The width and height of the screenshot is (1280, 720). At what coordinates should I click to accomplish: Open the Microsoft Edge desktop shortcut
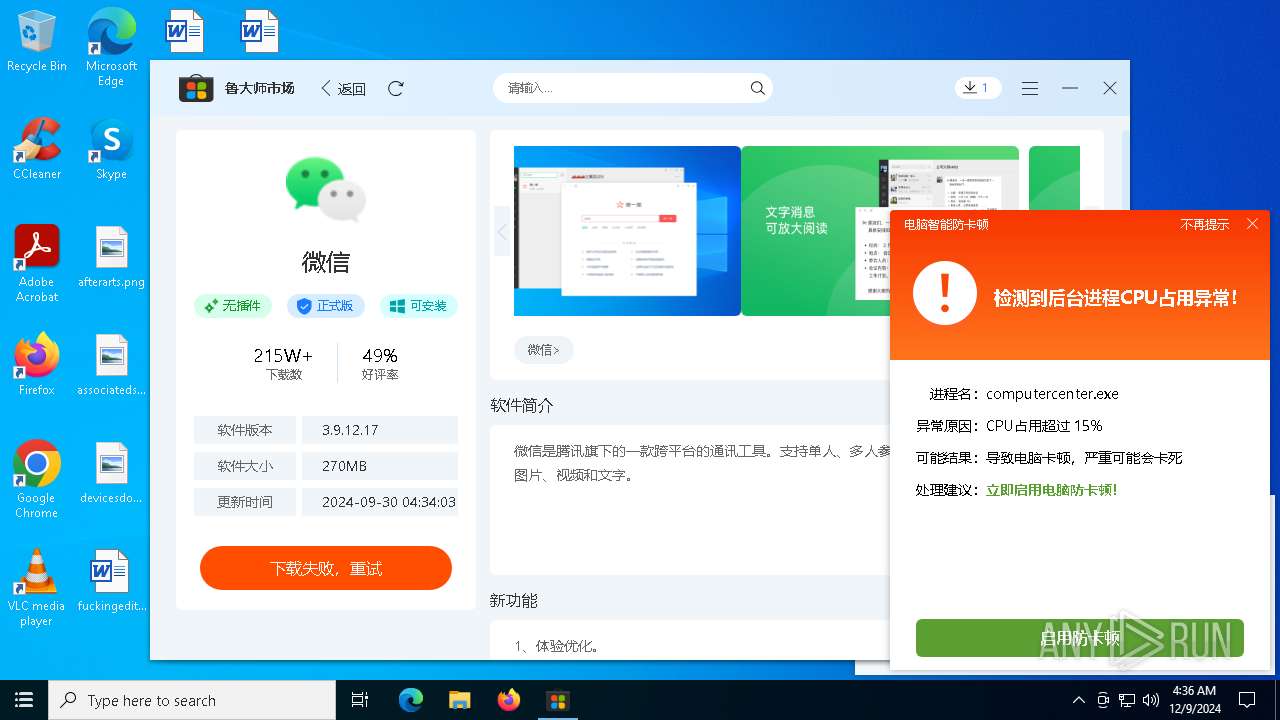(x=111, y=48)
